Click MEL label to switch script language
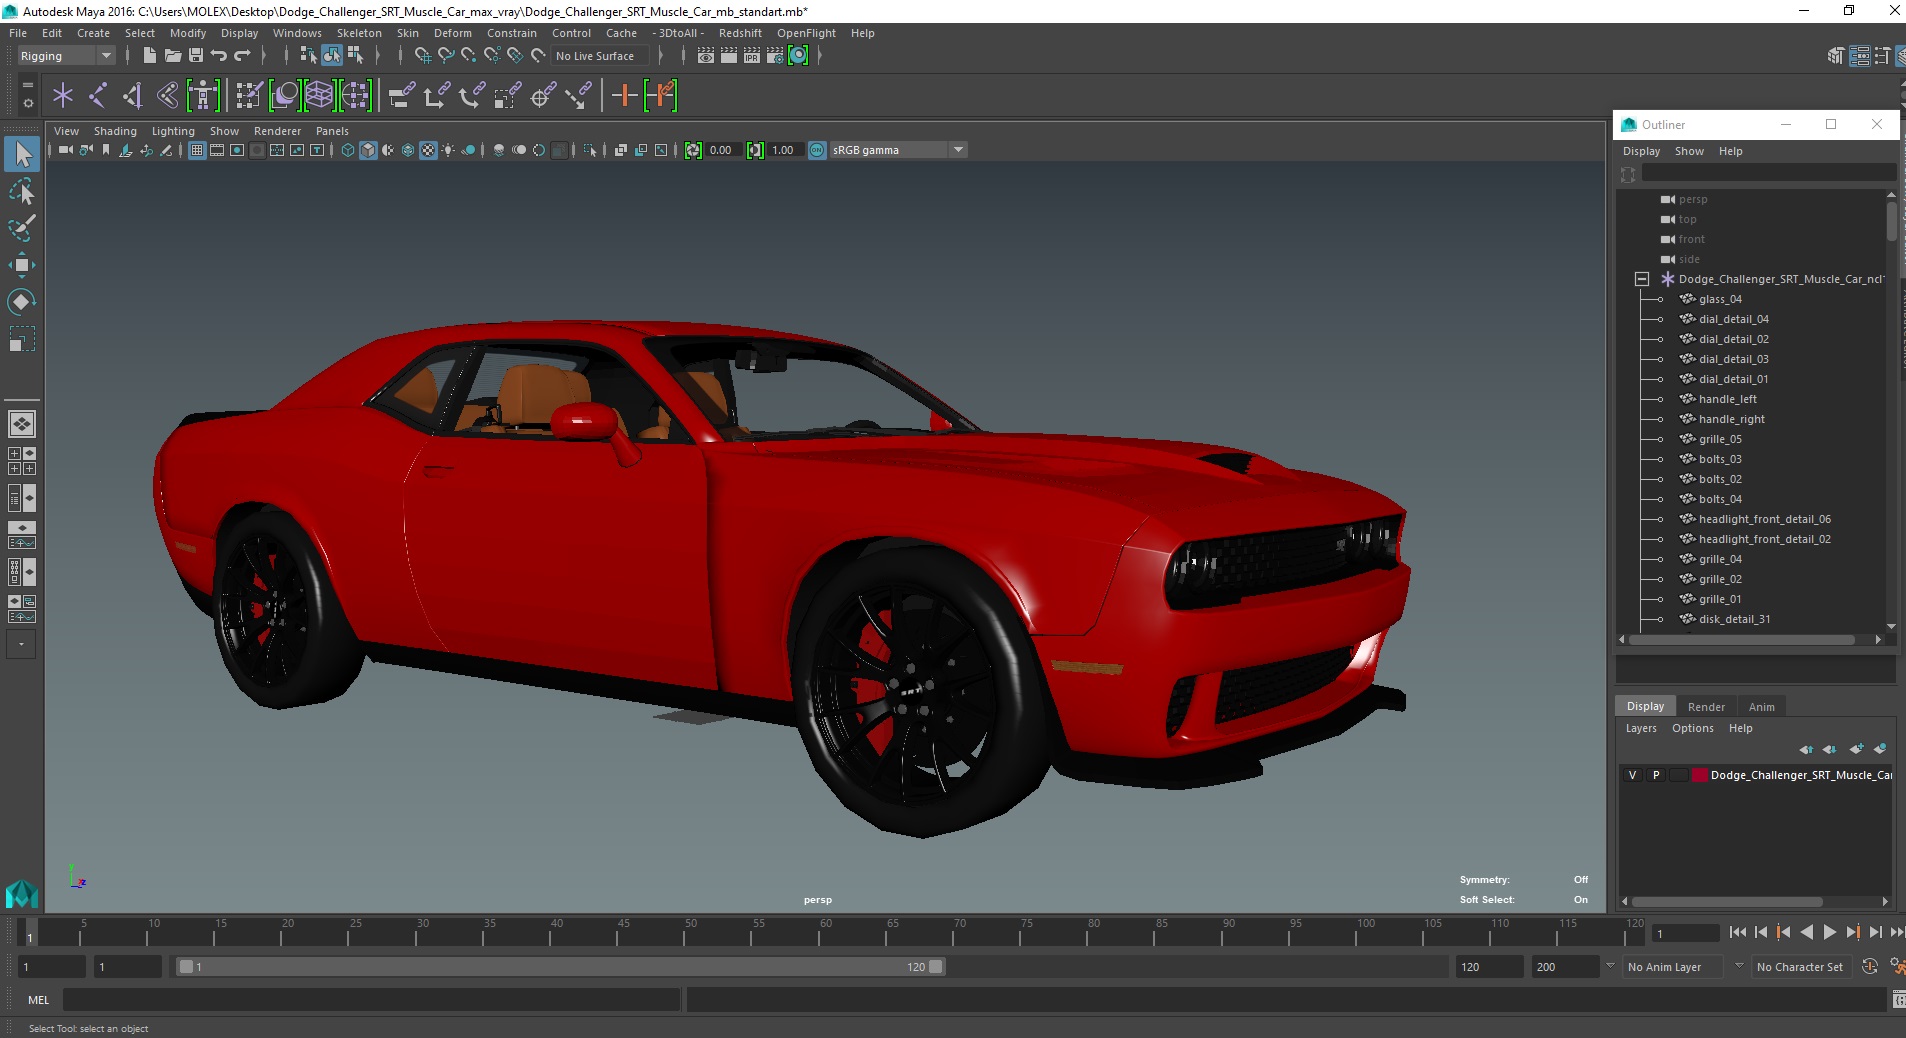 (x=38, y=1000)
